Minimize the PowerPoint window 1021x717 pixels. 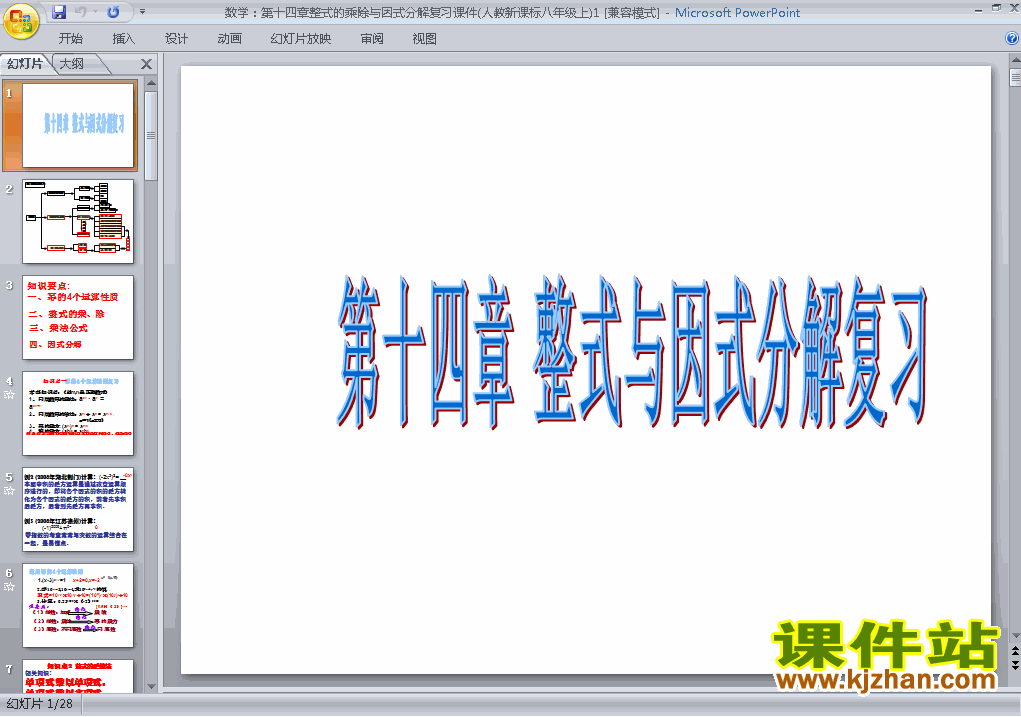pyautogui.click(x=978, y=9)
